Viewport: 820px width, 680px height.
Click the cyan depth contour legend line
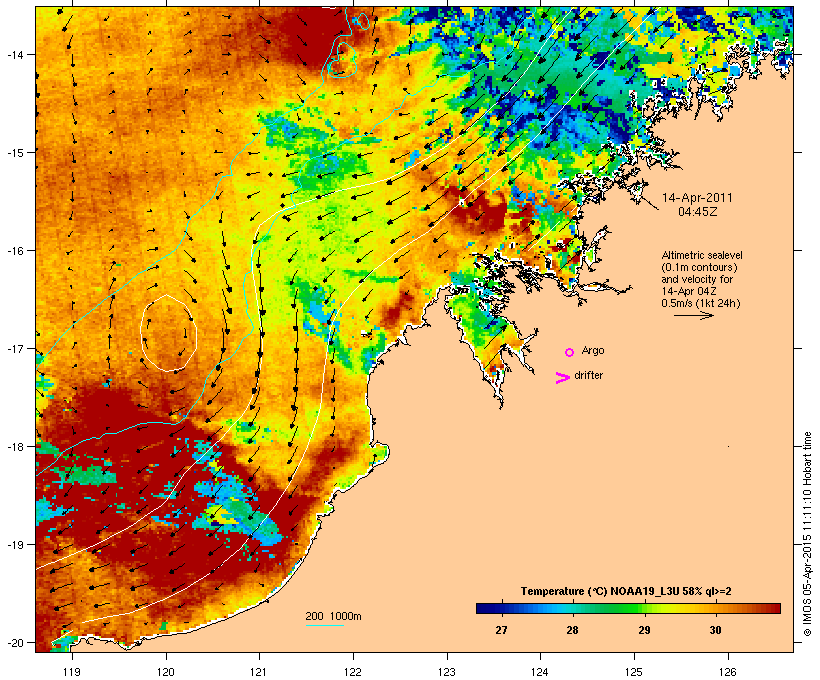(324, 625)
